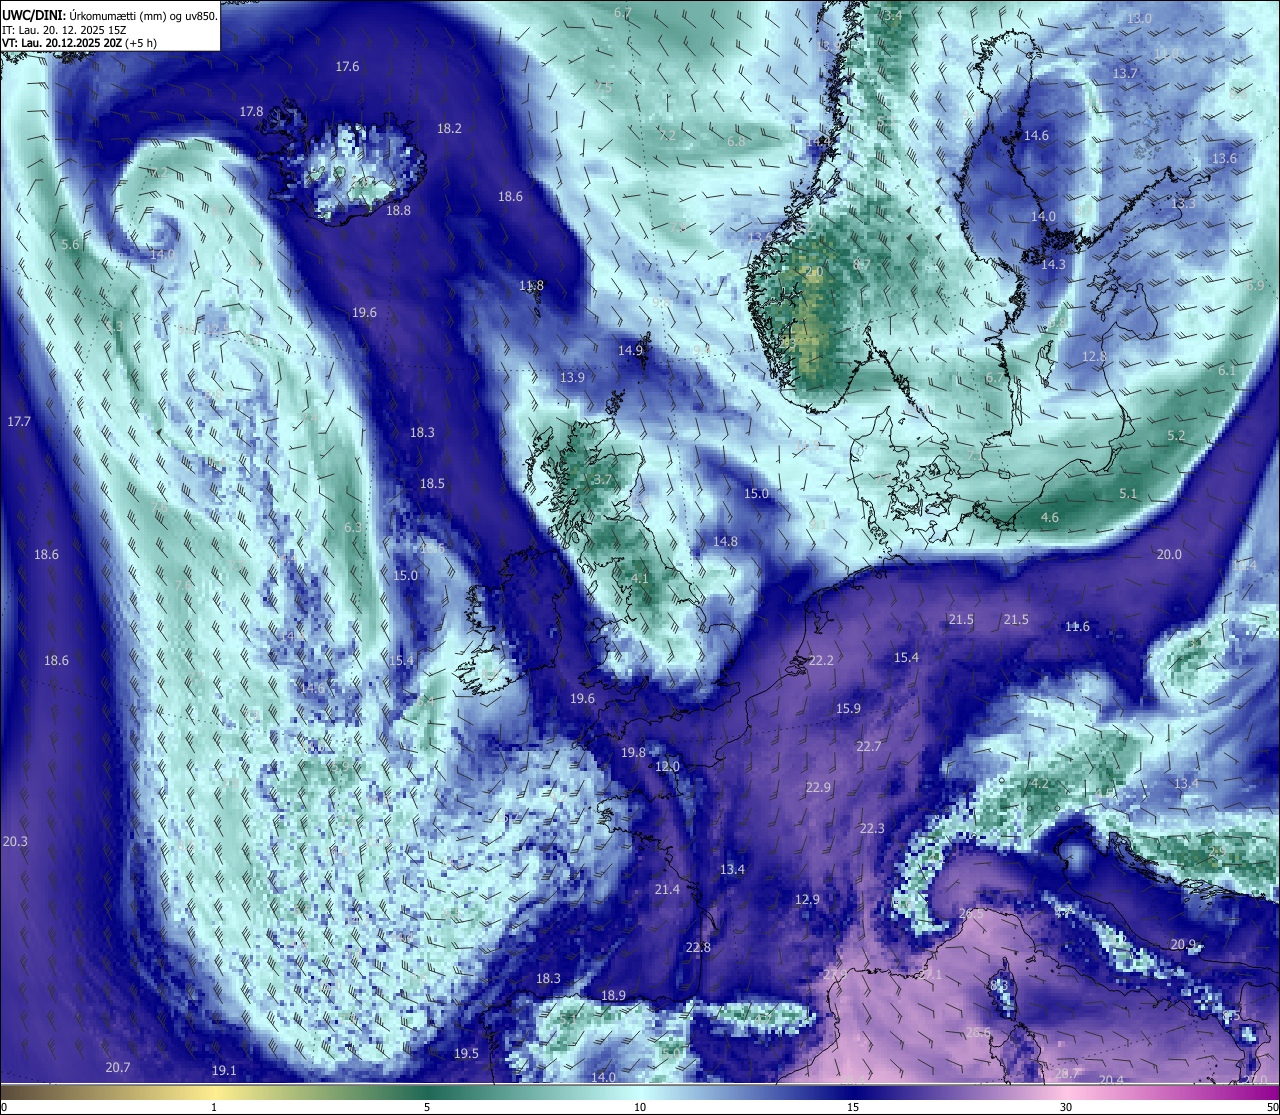The height and width of the screenshot is (1115, 1280).
Task: Click the 18.9 value north of Spain
Action: tap(613, 996)
